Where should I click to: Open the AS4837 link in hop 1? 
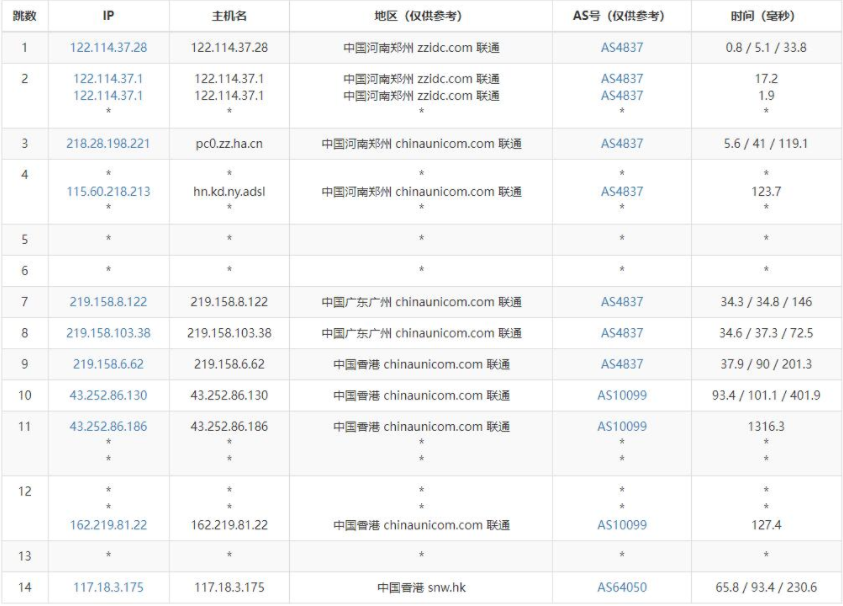622,47
